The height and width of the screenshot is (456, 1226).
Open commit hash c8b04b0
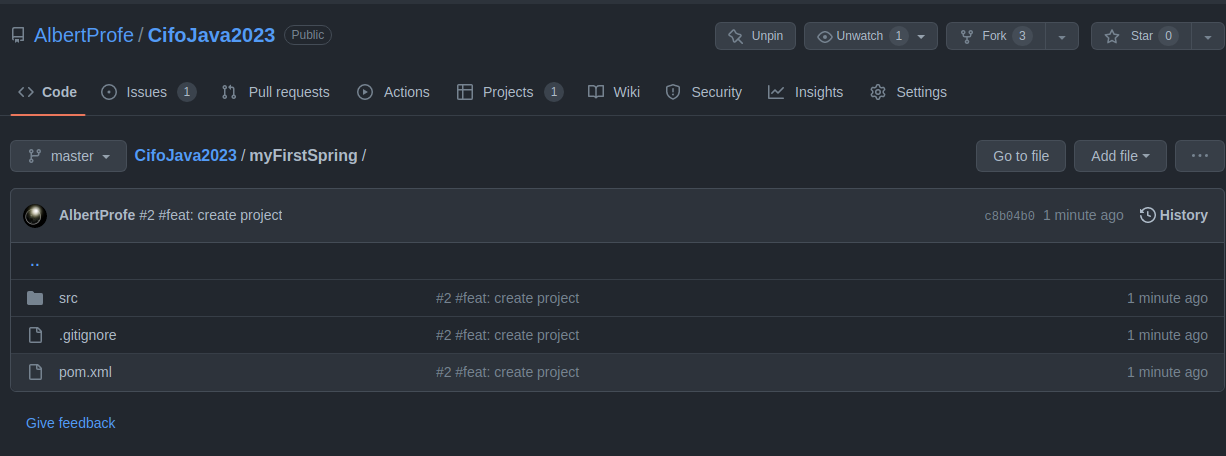pos(1009,215)
